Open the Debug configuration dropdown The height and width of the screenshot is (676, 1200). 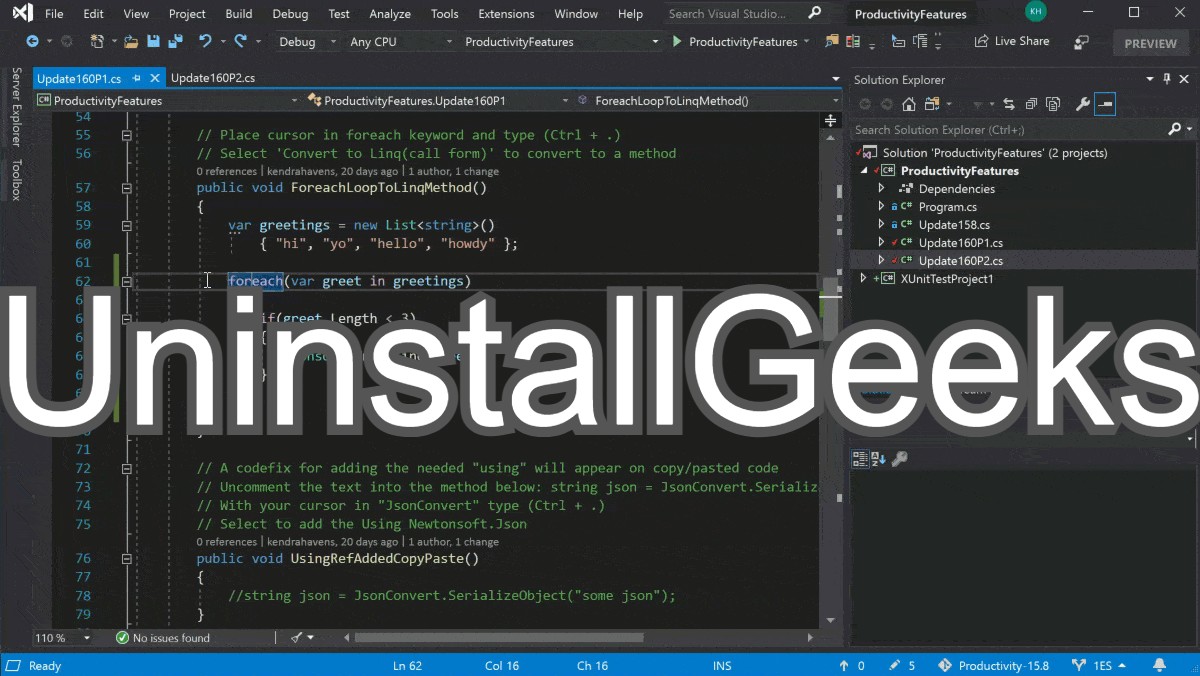(x=310, y=42)
